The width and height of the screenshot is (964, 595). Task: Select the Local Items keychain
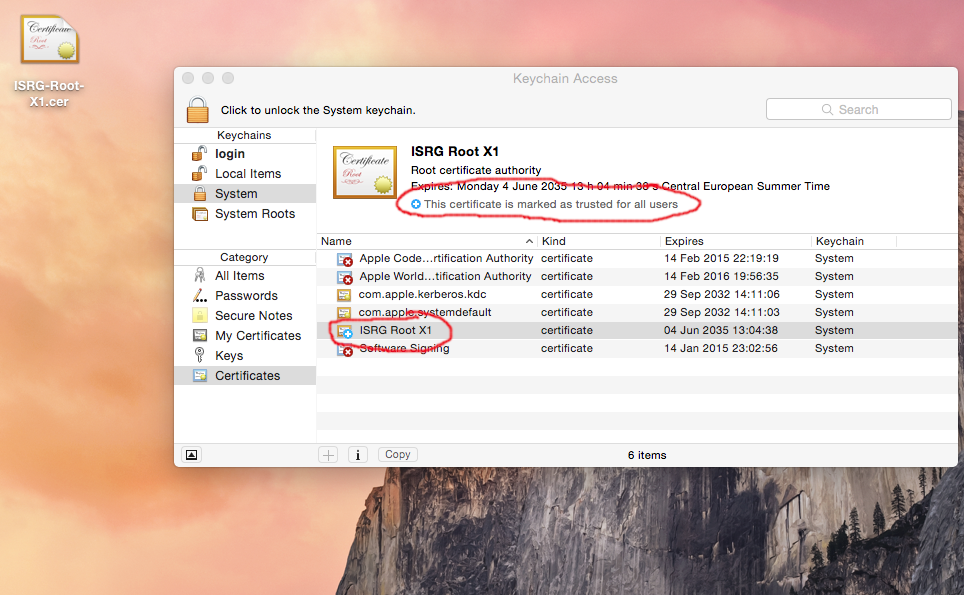245,173
